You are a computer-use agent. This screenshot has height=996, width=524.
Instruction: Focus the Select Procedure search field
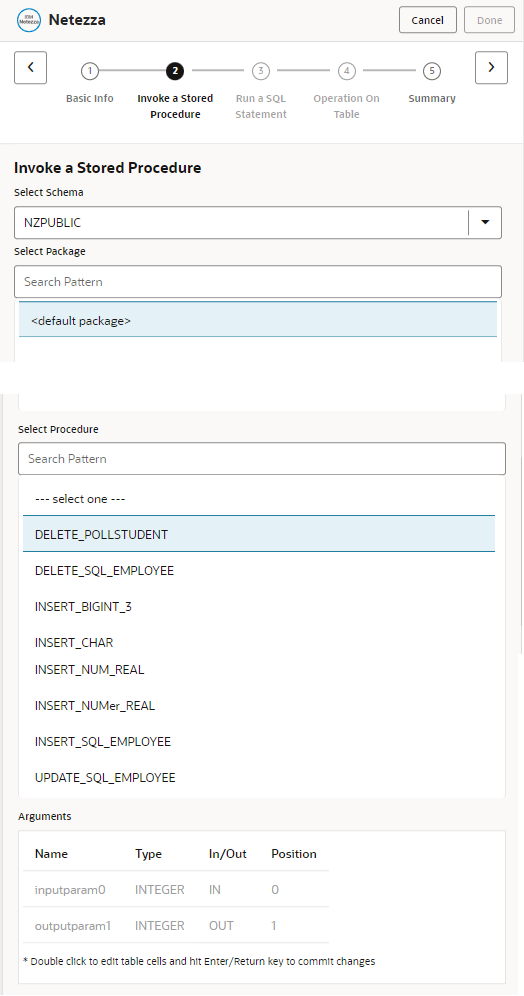pyautogui.click(x=262, y=459)
